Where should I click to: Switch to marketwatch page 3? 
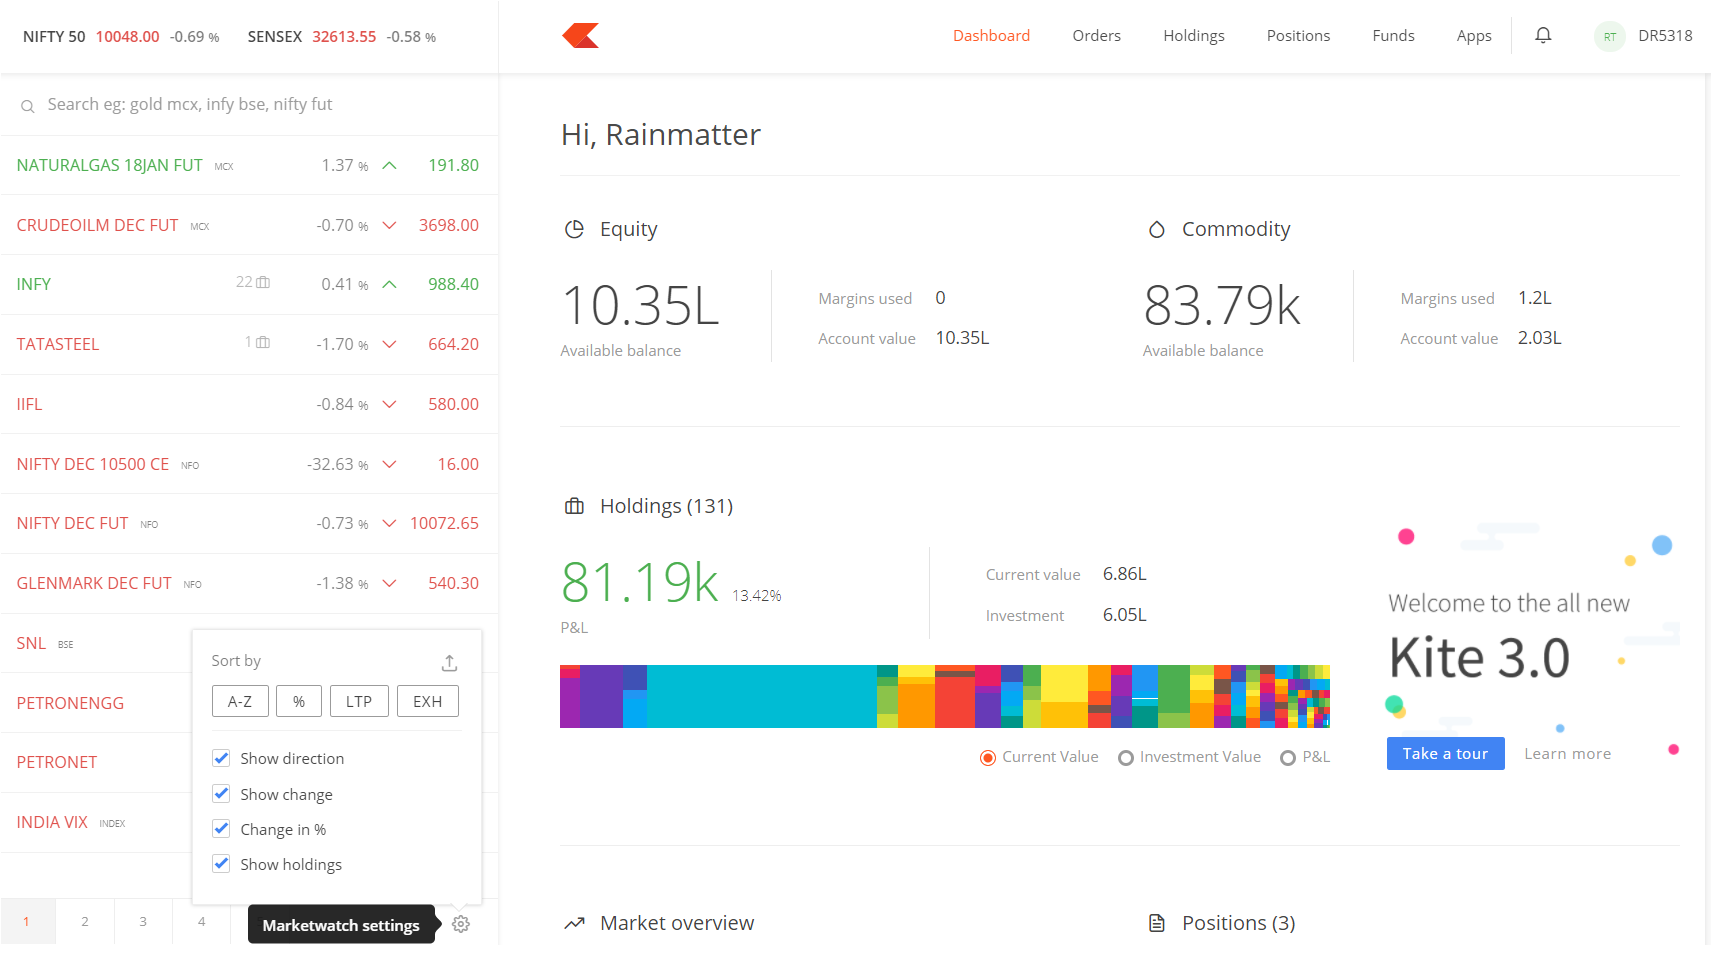pos(143,922)
